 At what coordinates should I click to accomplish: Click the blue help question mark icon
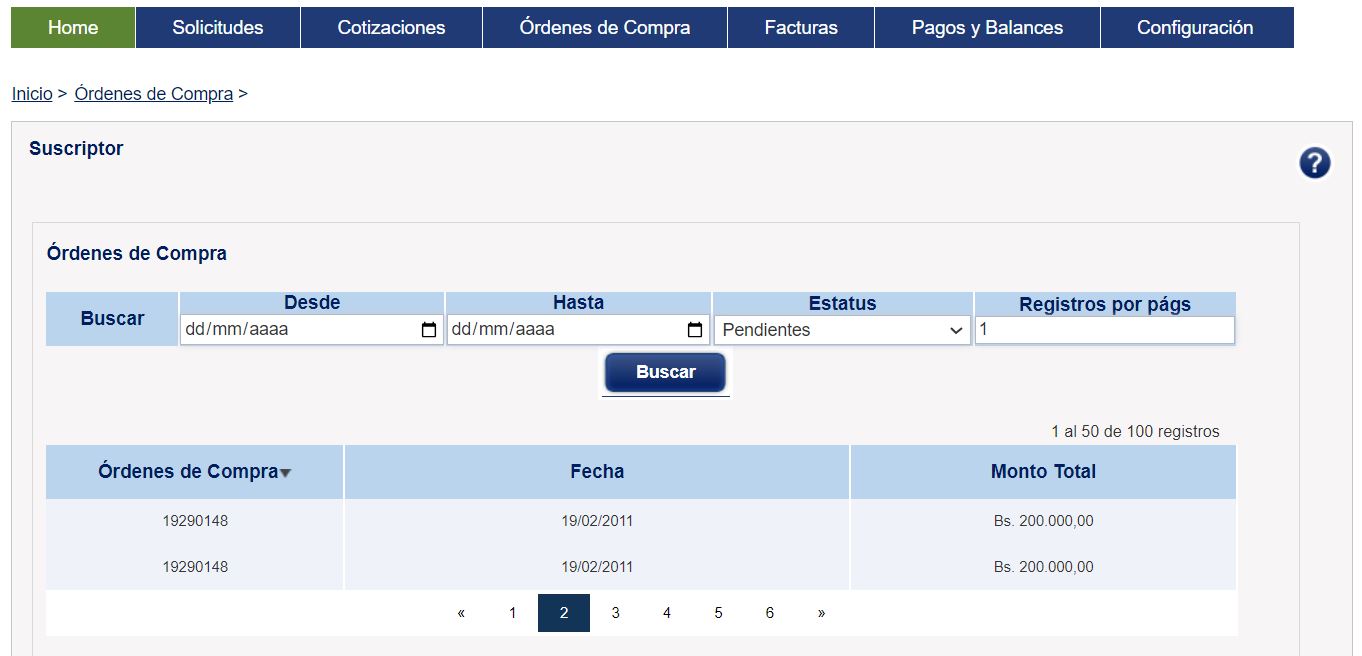pos(1314,163)
